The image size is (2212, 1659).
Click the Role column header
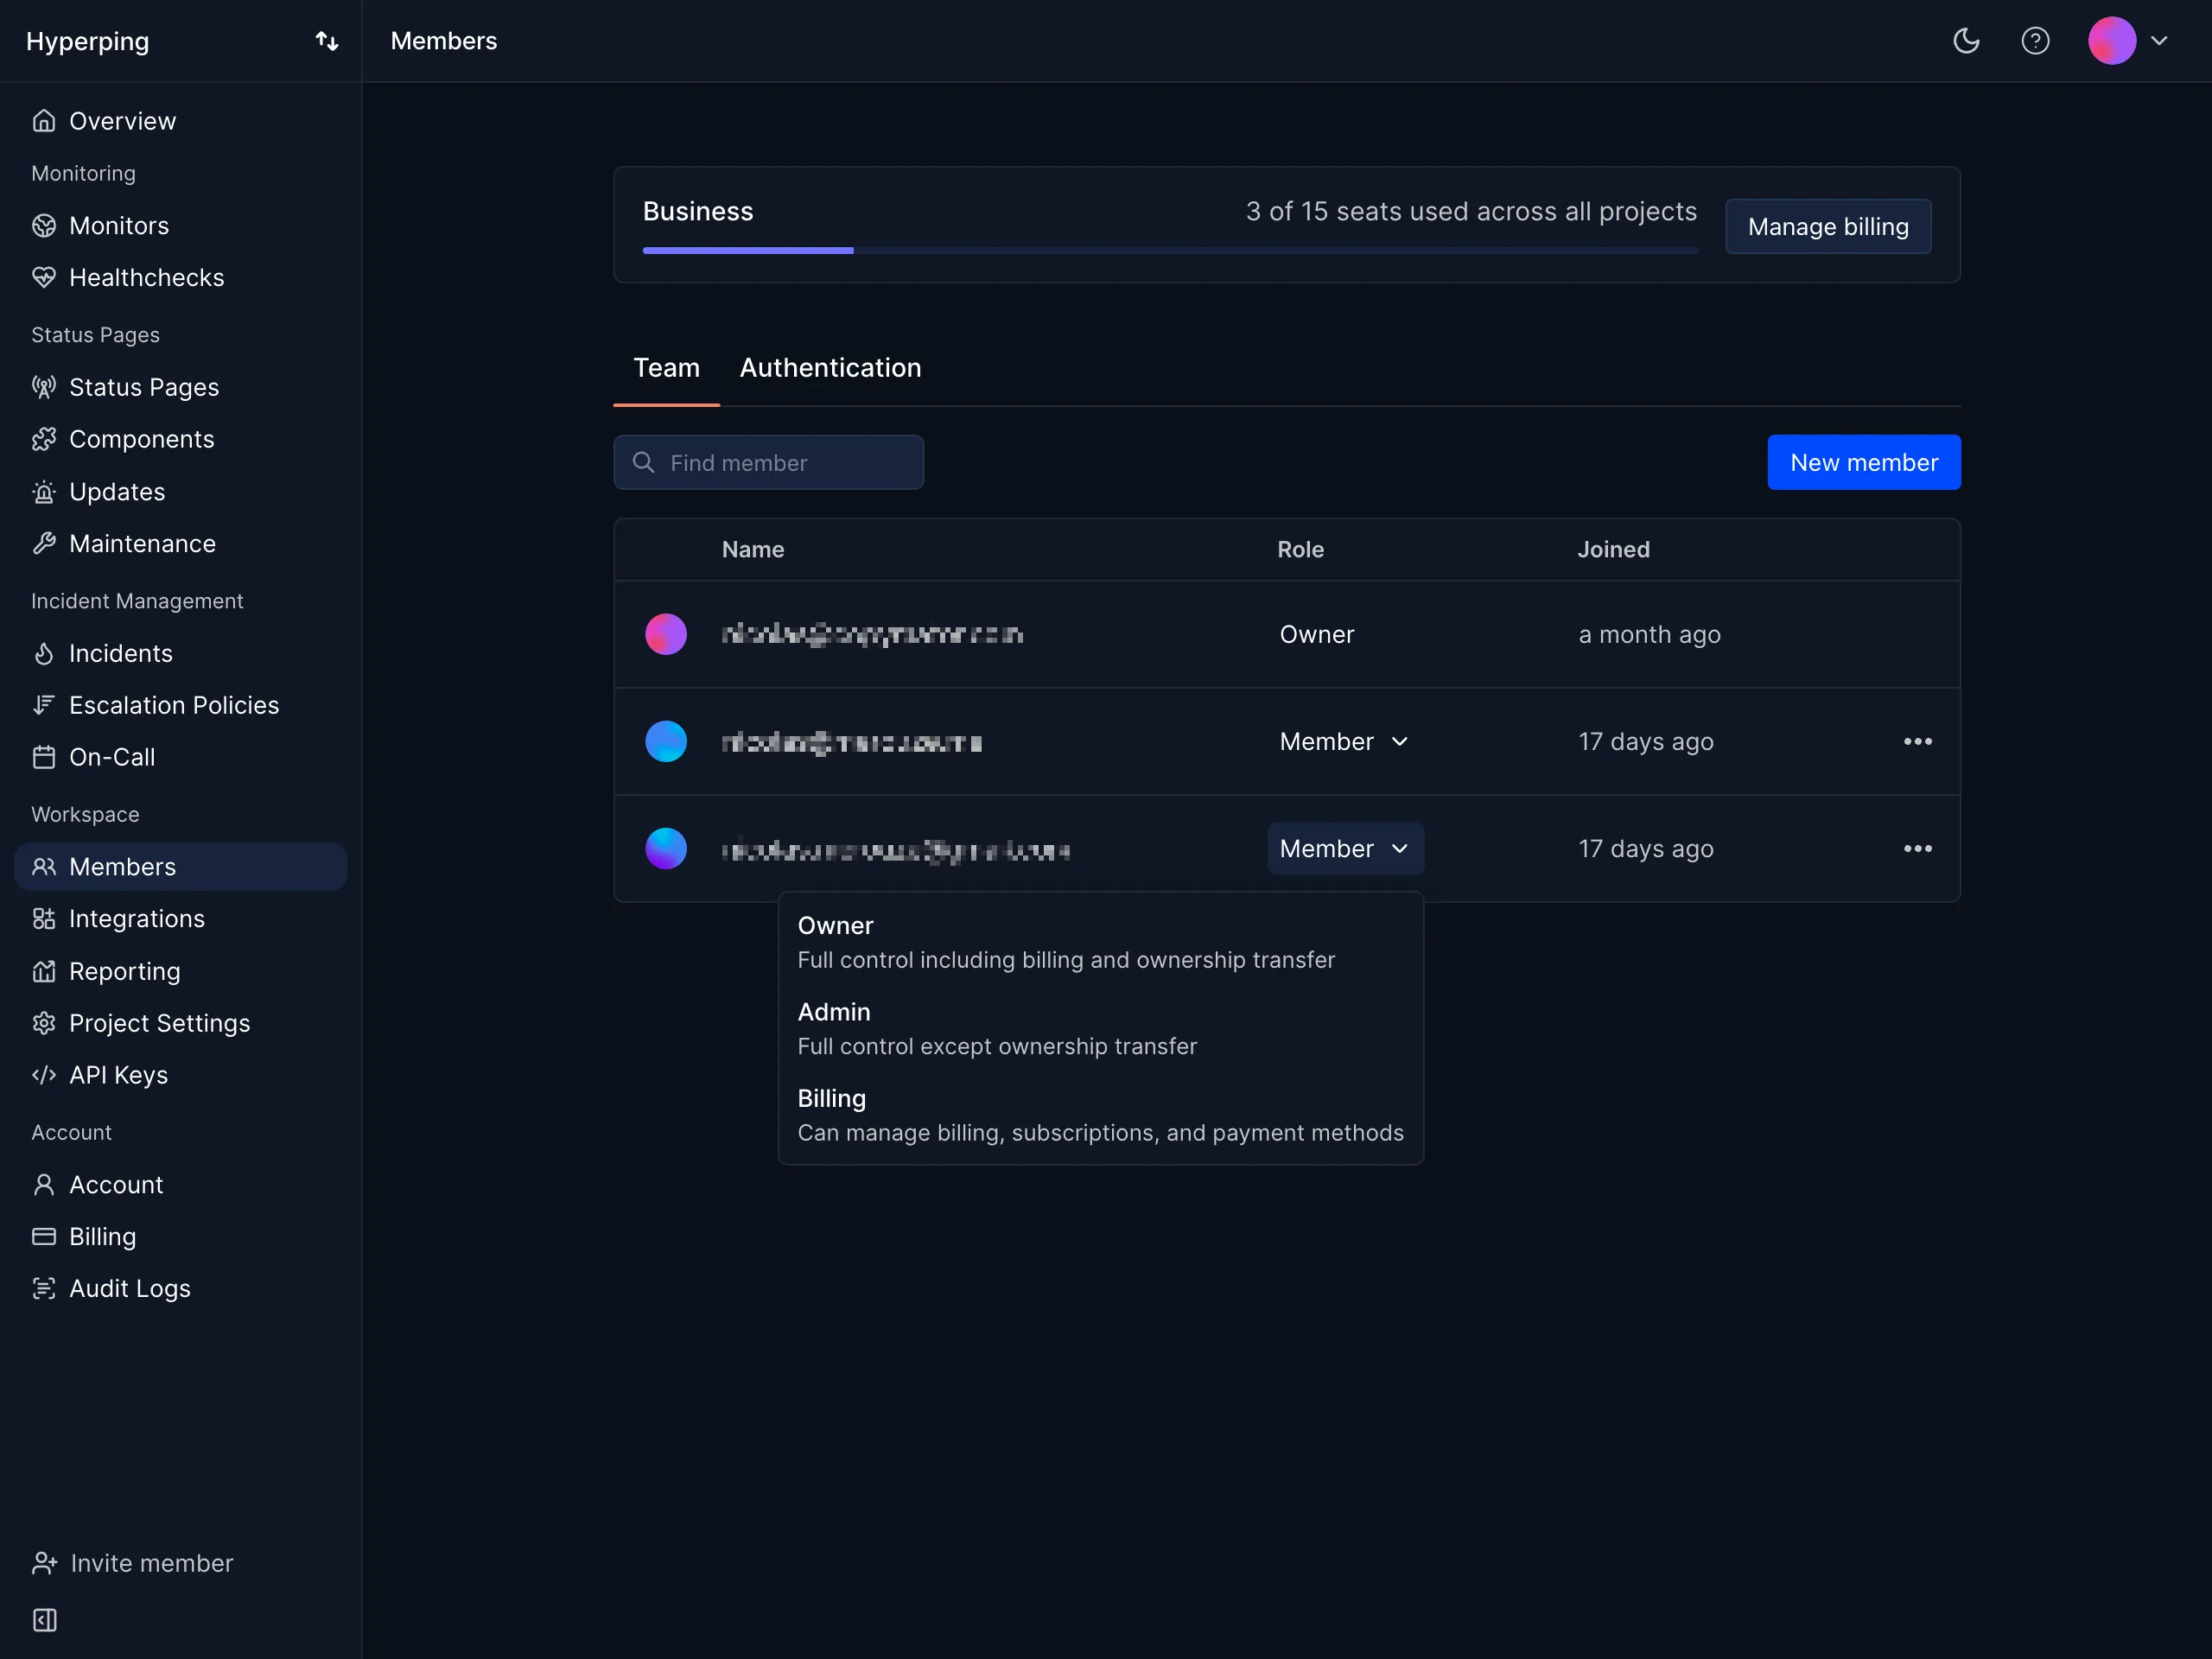pyautogui.click(x=1300, y=549)
